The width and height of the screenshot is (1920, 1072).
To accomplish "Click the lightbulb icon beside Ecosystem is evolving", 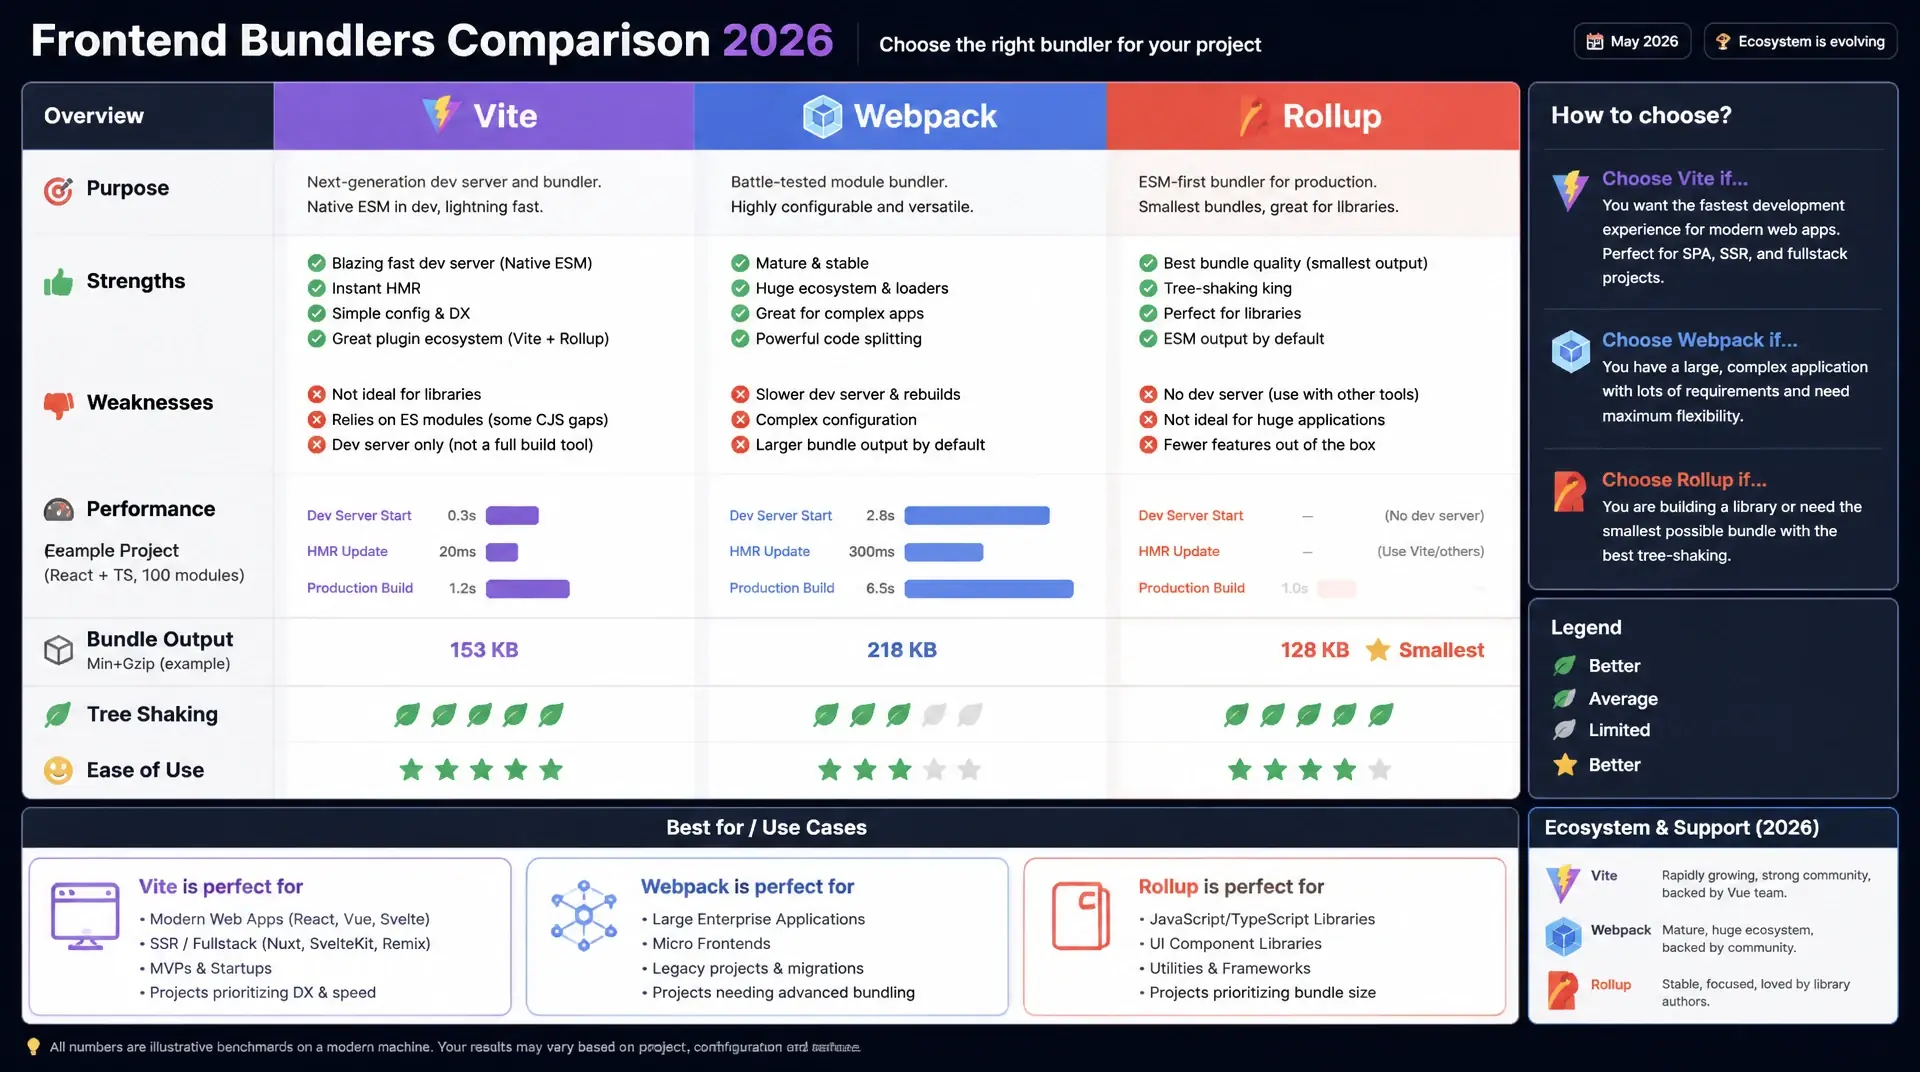I will click(x=1723, y=42).
